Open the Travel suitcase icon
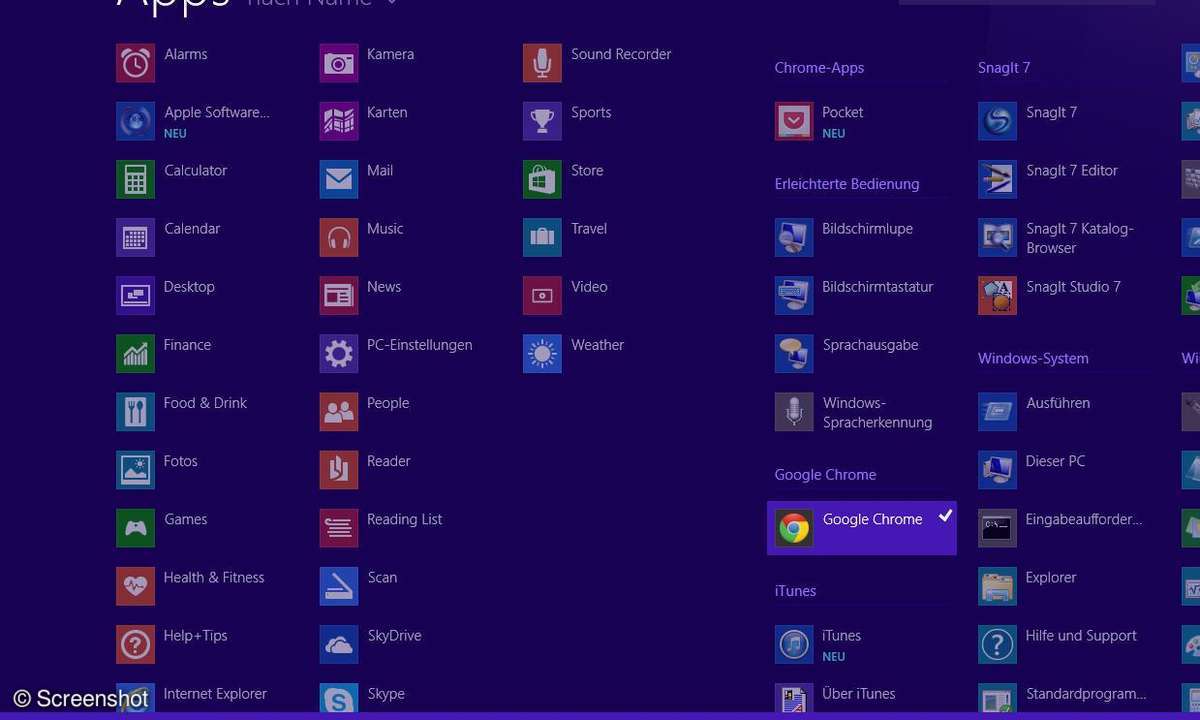 click(542, 237)
